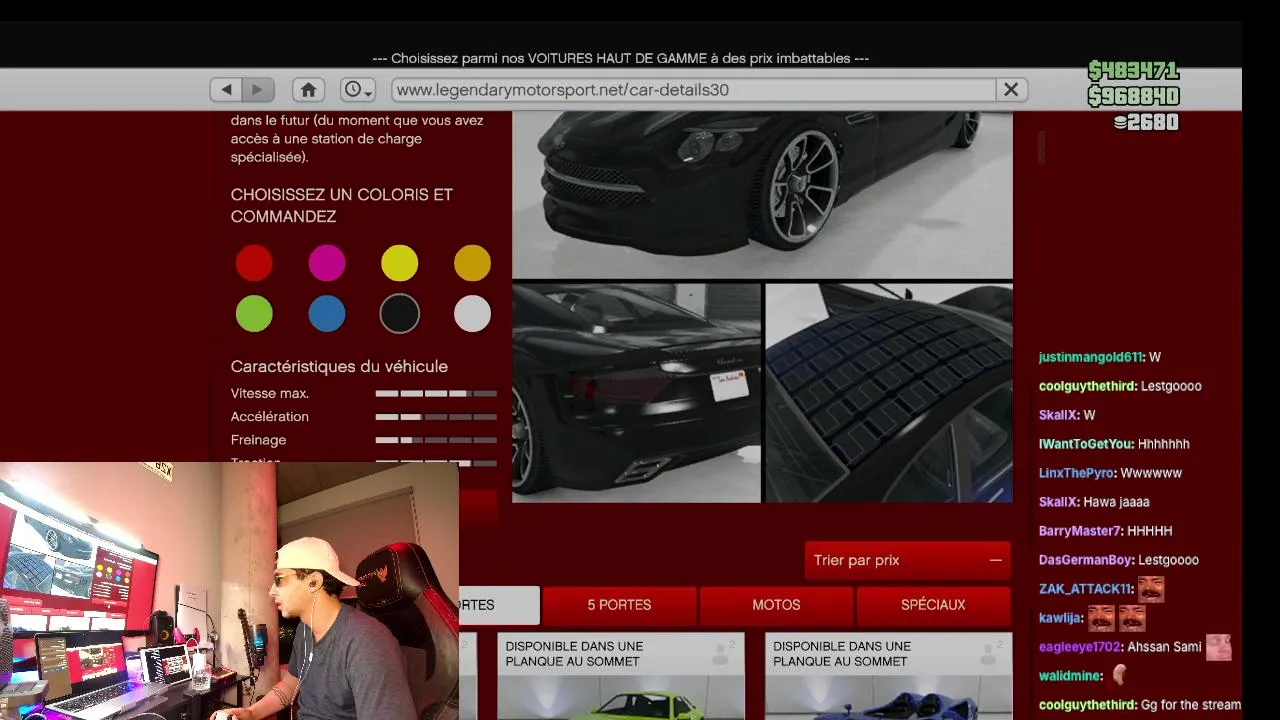1280x720 pixels.
Task: Switch to the SPÉCIAUX tab
Action: (x=933, y=605)
